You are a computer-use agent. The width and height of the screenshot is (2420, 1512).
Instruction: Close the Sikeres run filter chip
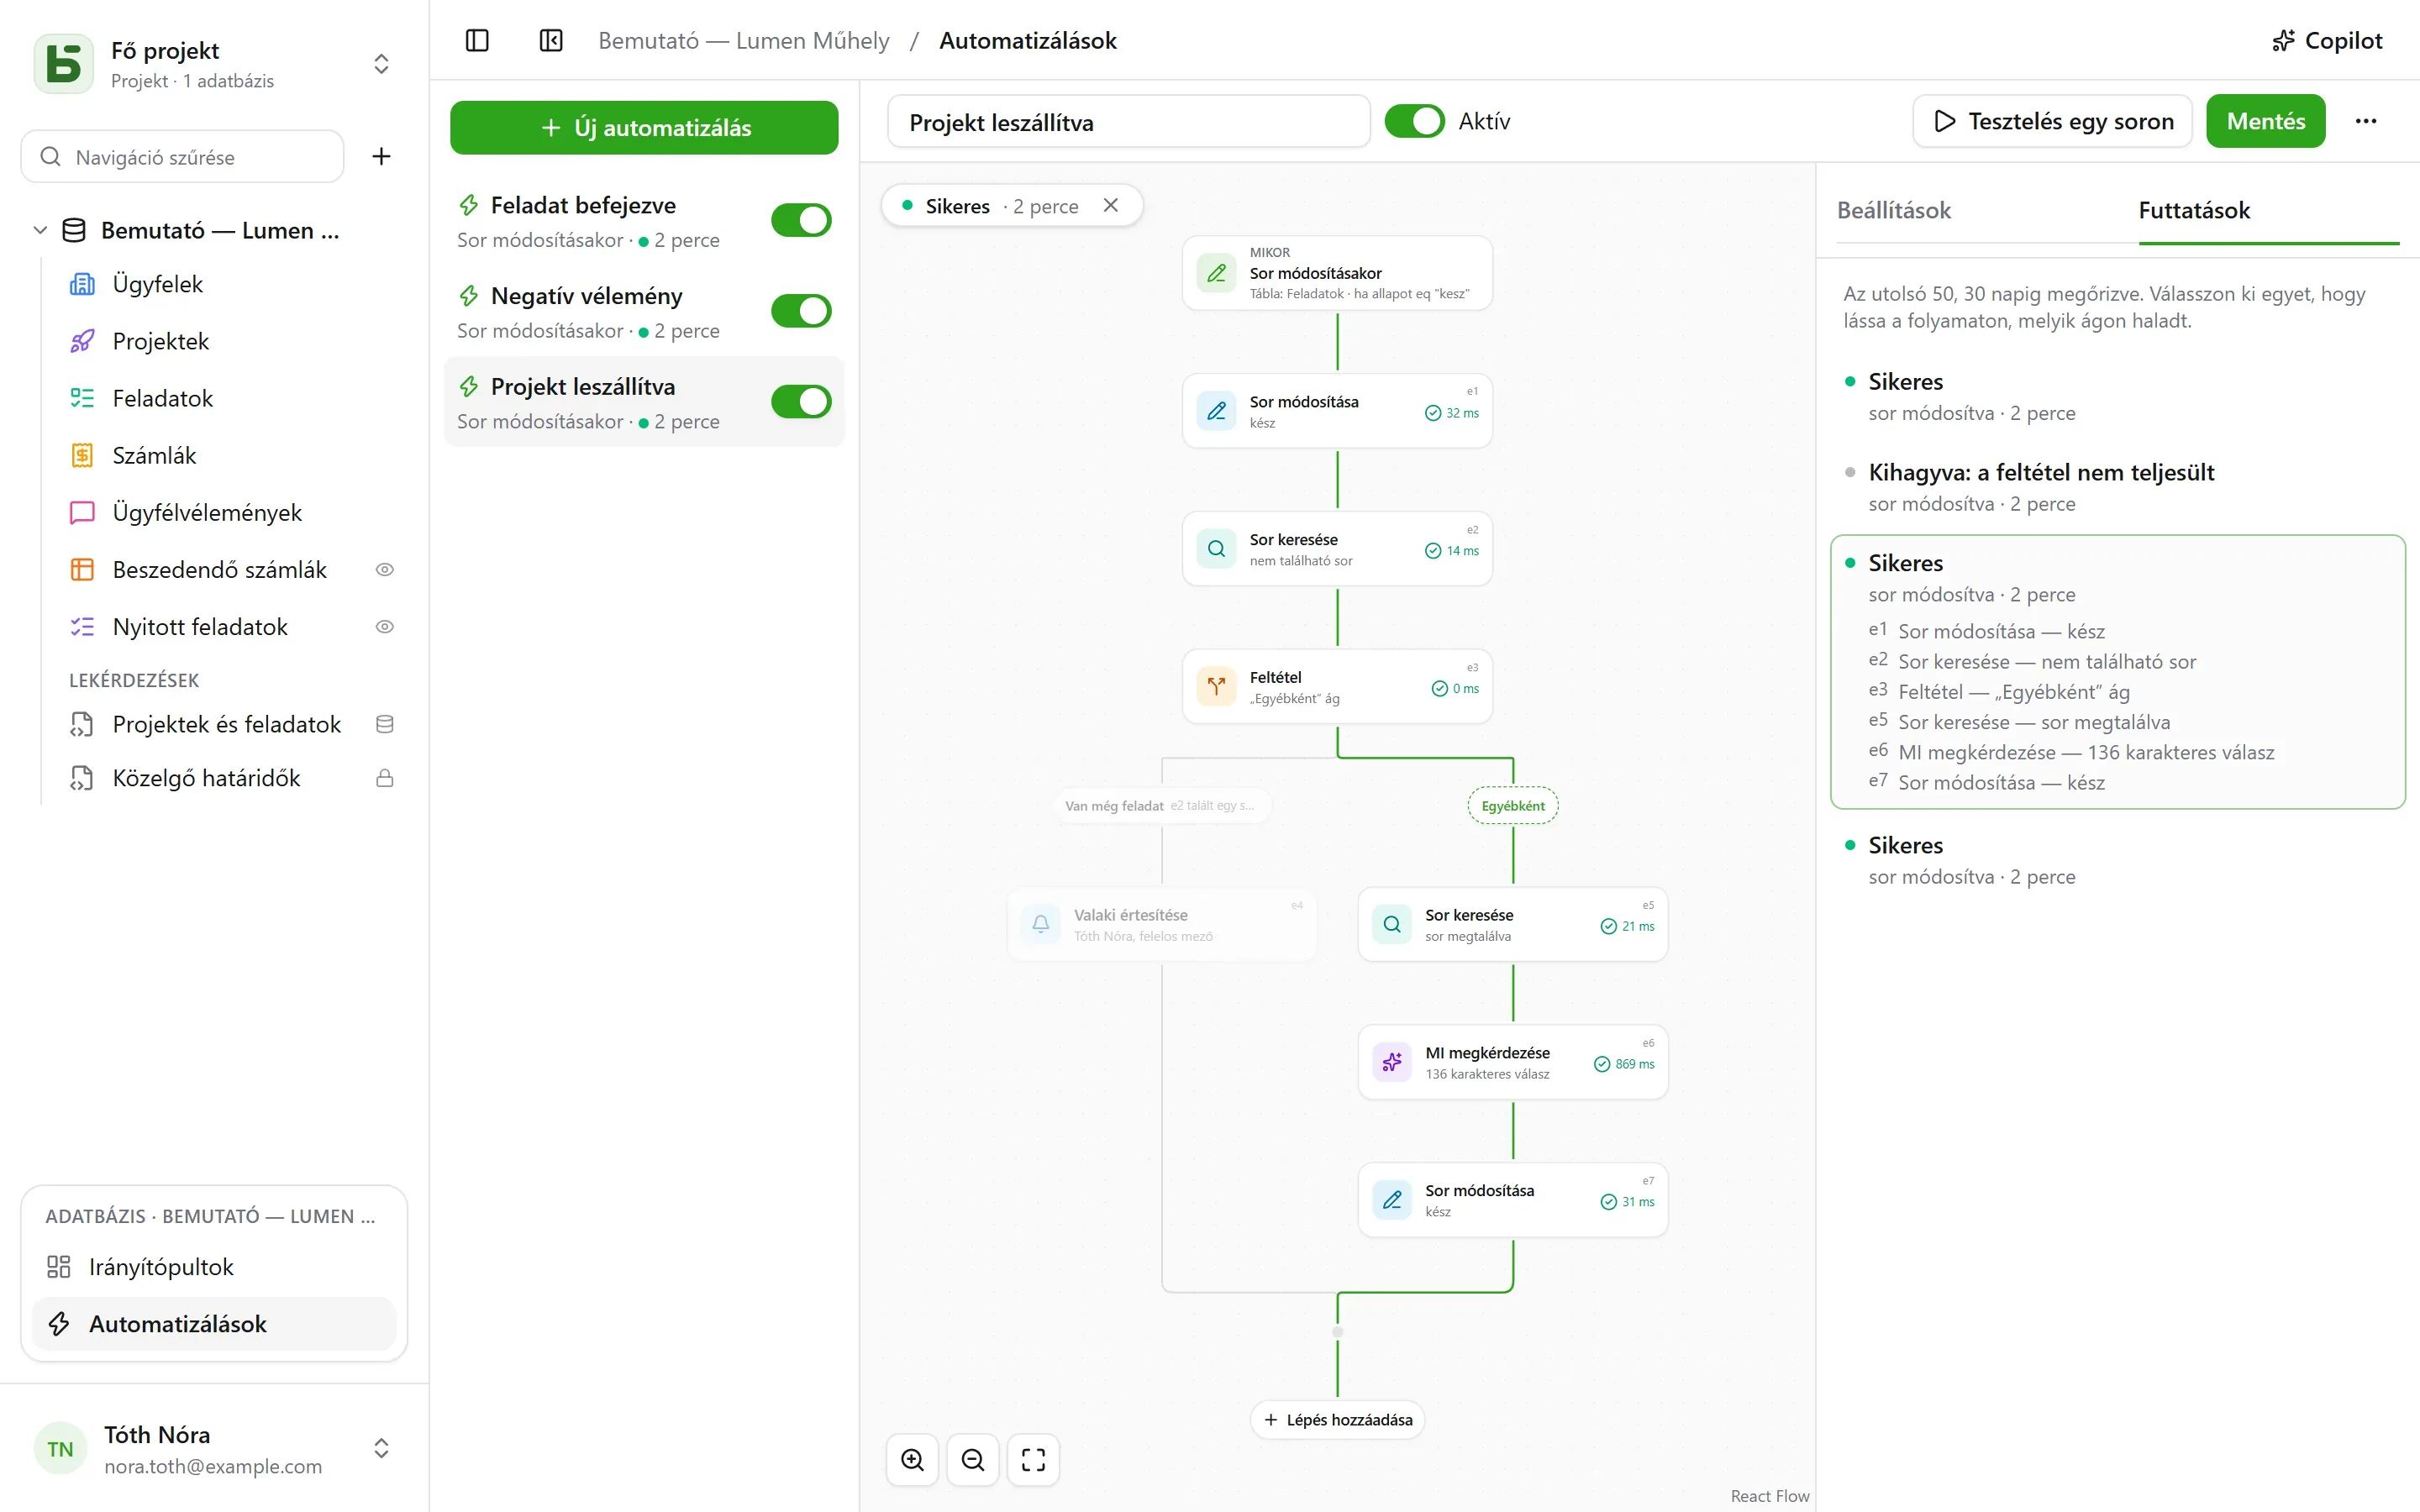(x=1111, y=205)
